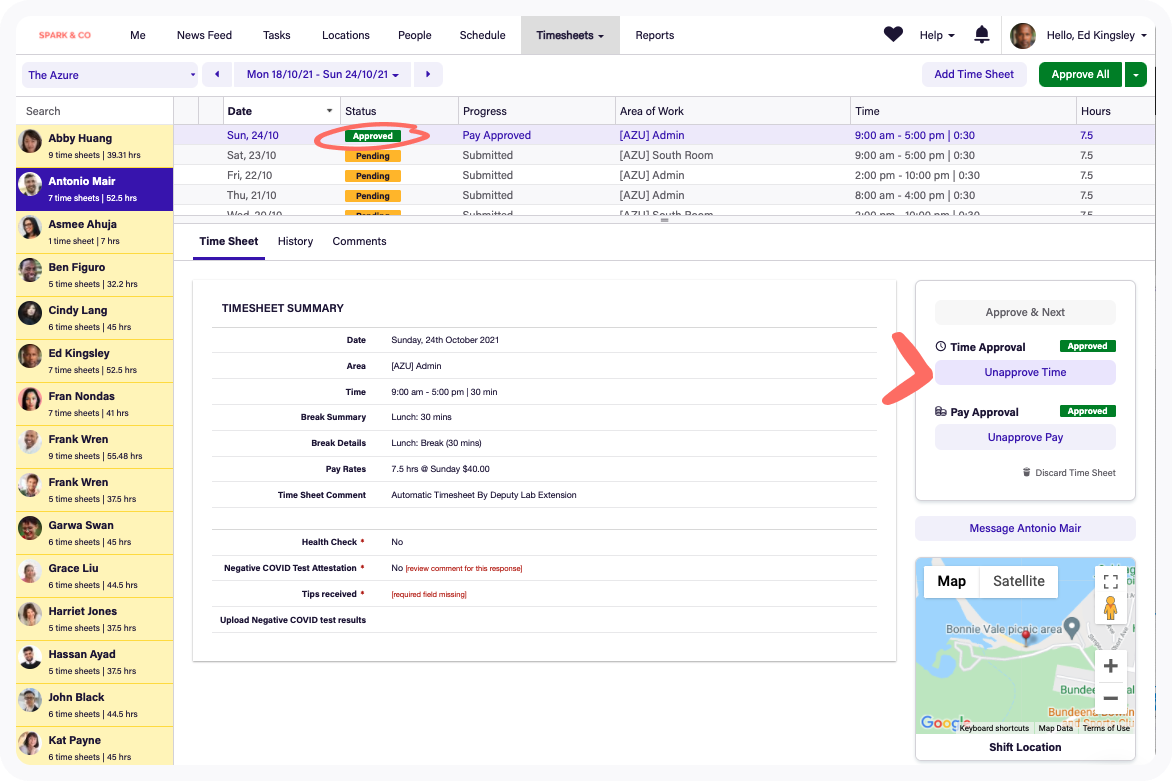Select Garwa Swan in employee list
1172x781 pixels.
(x=95, y=534)
